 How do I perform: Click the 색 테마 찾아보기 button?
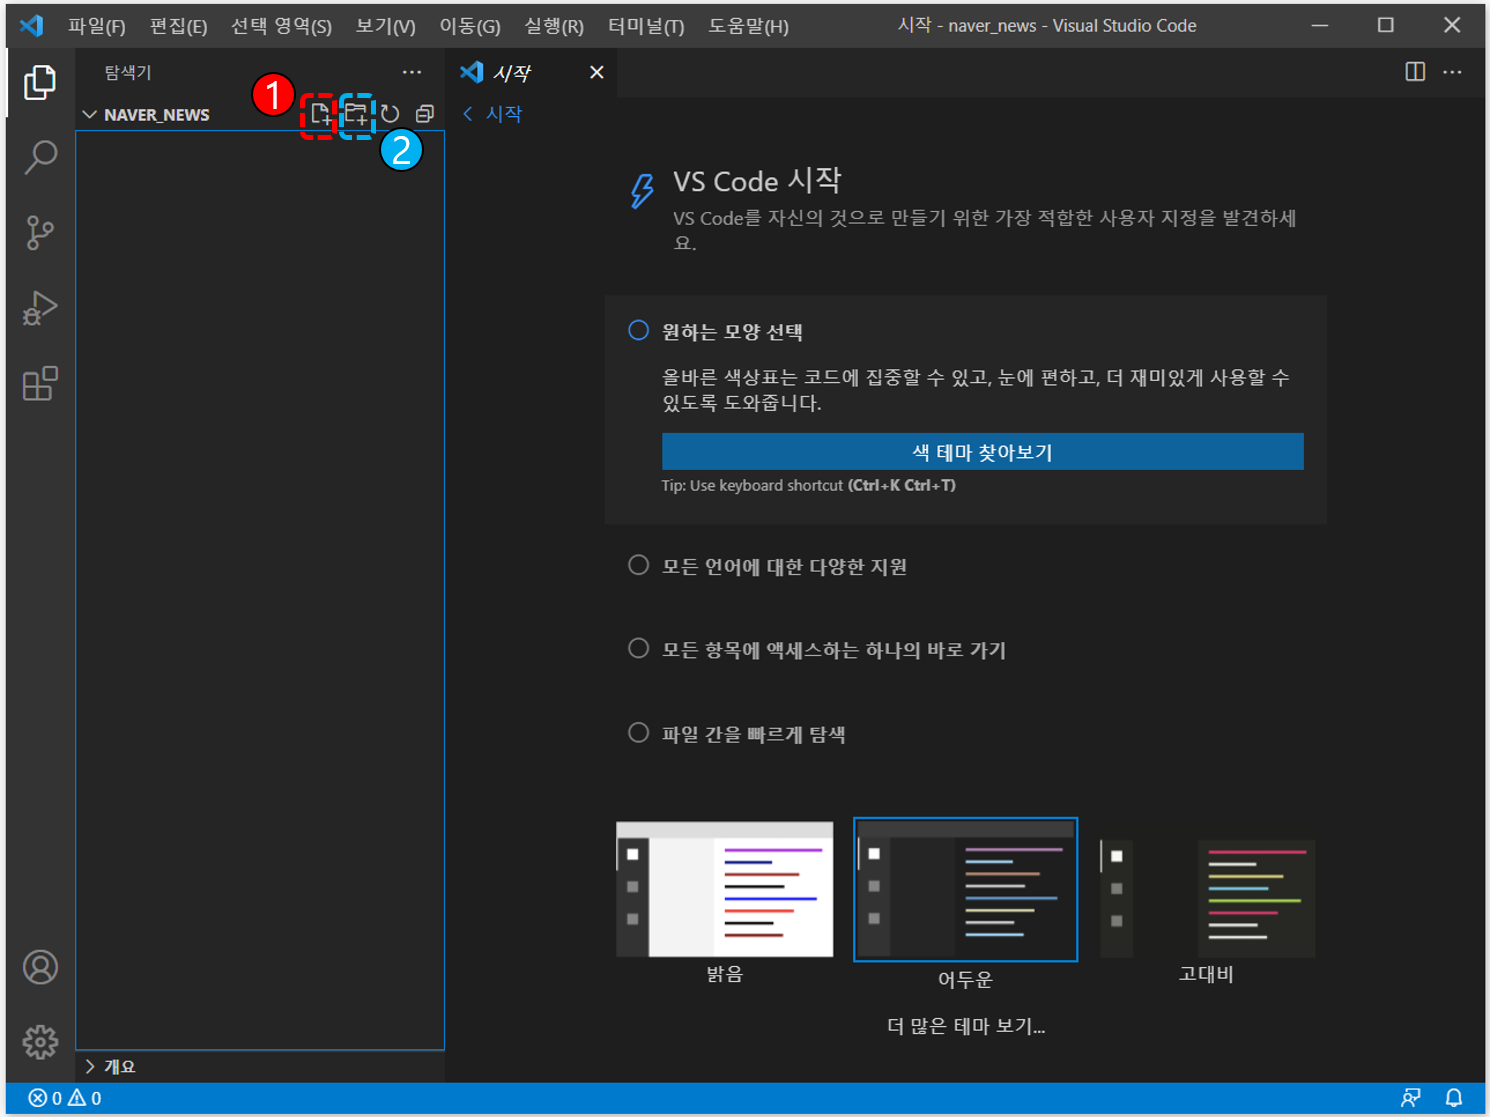pyautogui.click(x=982, y=452)
